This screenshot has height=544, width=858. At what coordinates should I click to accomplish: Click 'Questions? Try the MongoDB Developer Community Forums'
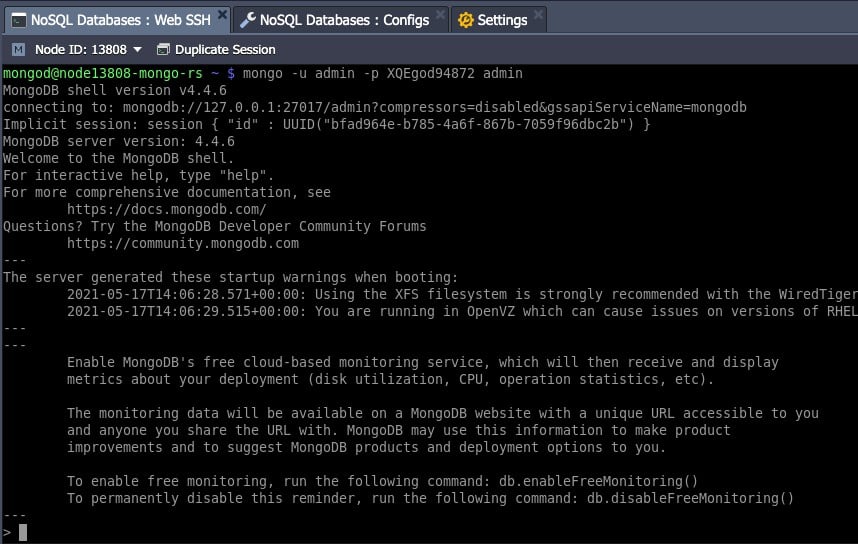pos(214,227)
